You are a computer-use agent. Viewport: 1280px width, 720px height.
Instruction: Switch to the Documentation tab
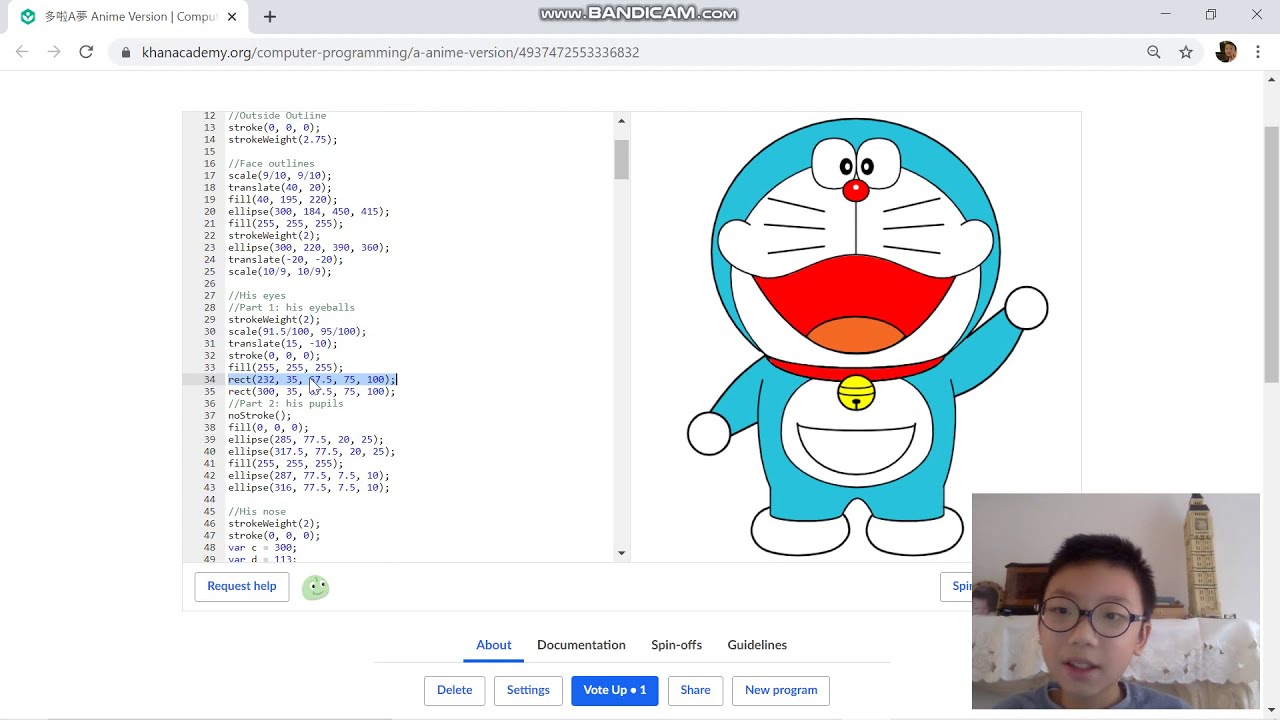[581, 645]
